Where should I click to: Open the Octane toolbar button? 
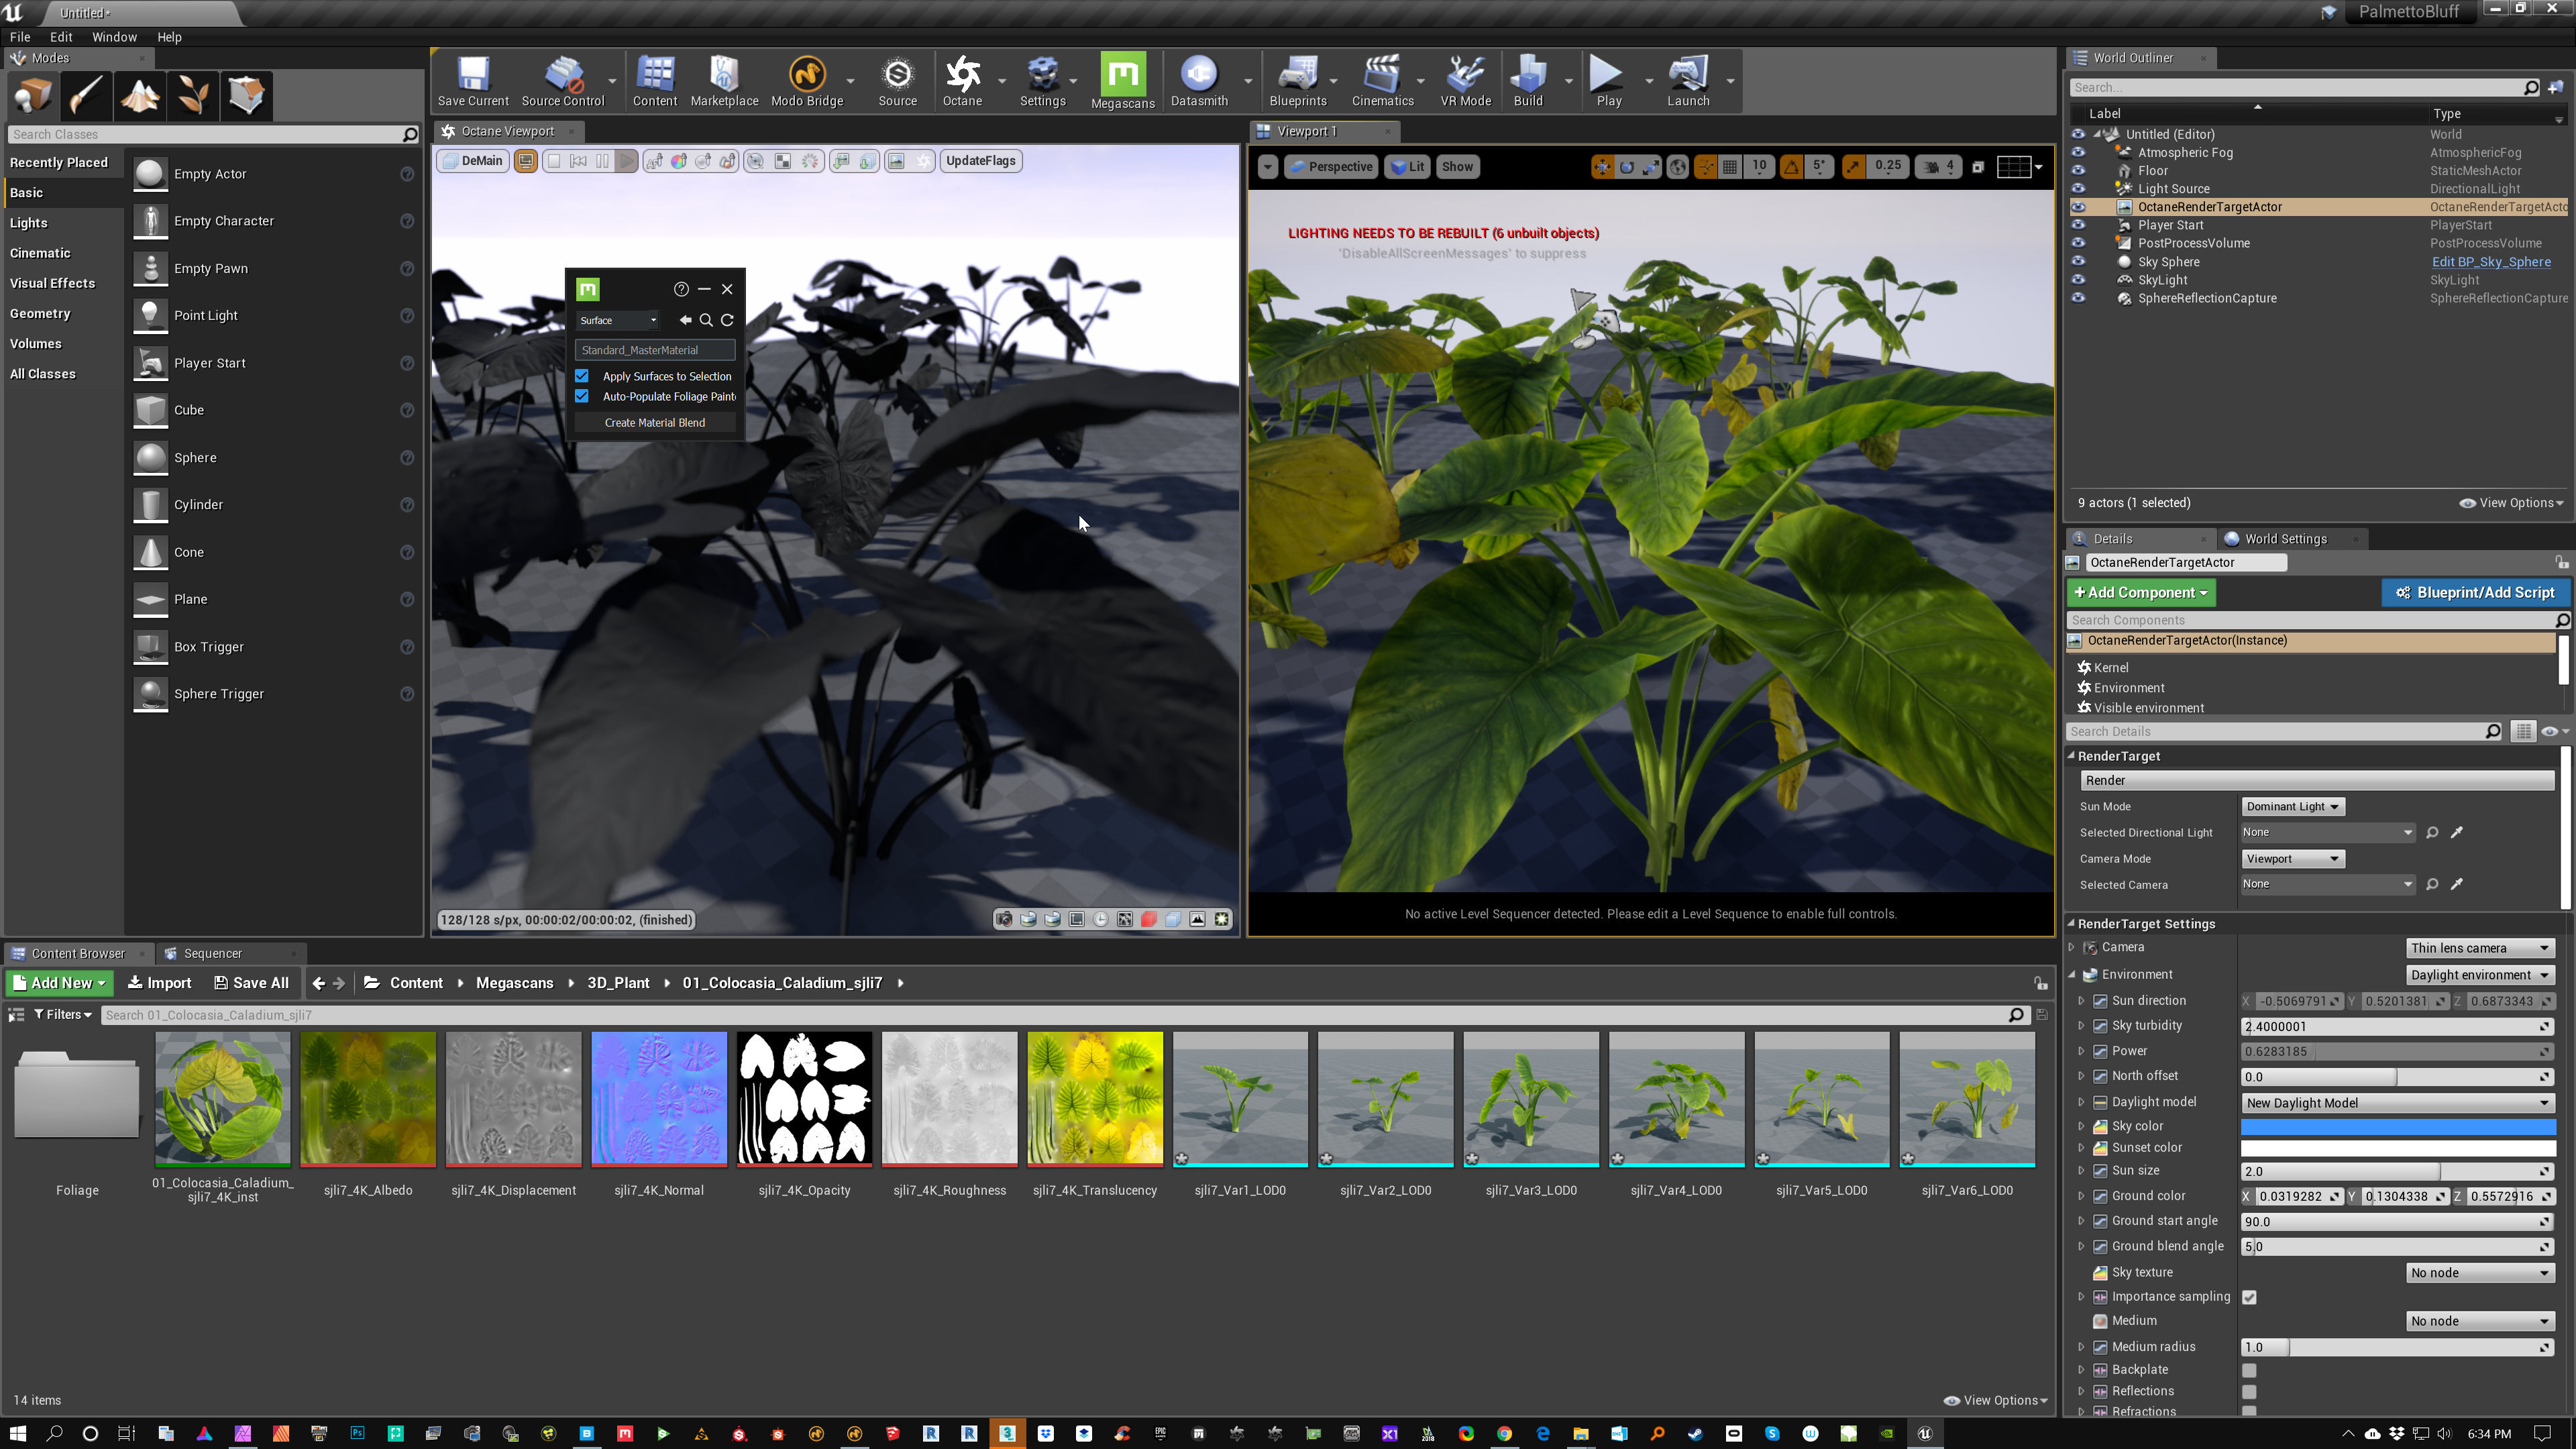coord(962,80)
